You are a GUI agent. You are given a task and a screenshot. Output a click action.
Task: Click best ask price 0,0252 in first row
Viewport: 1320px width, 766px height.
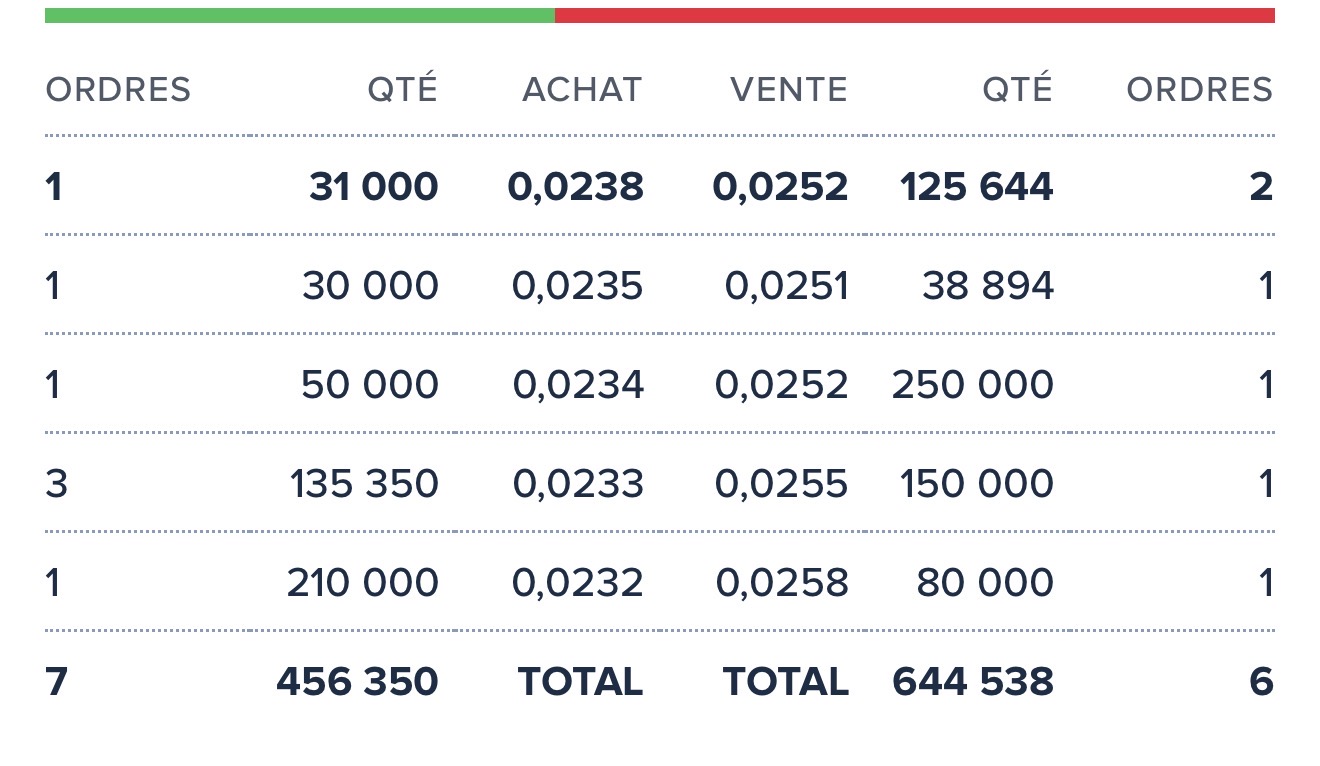click(781, 187)
